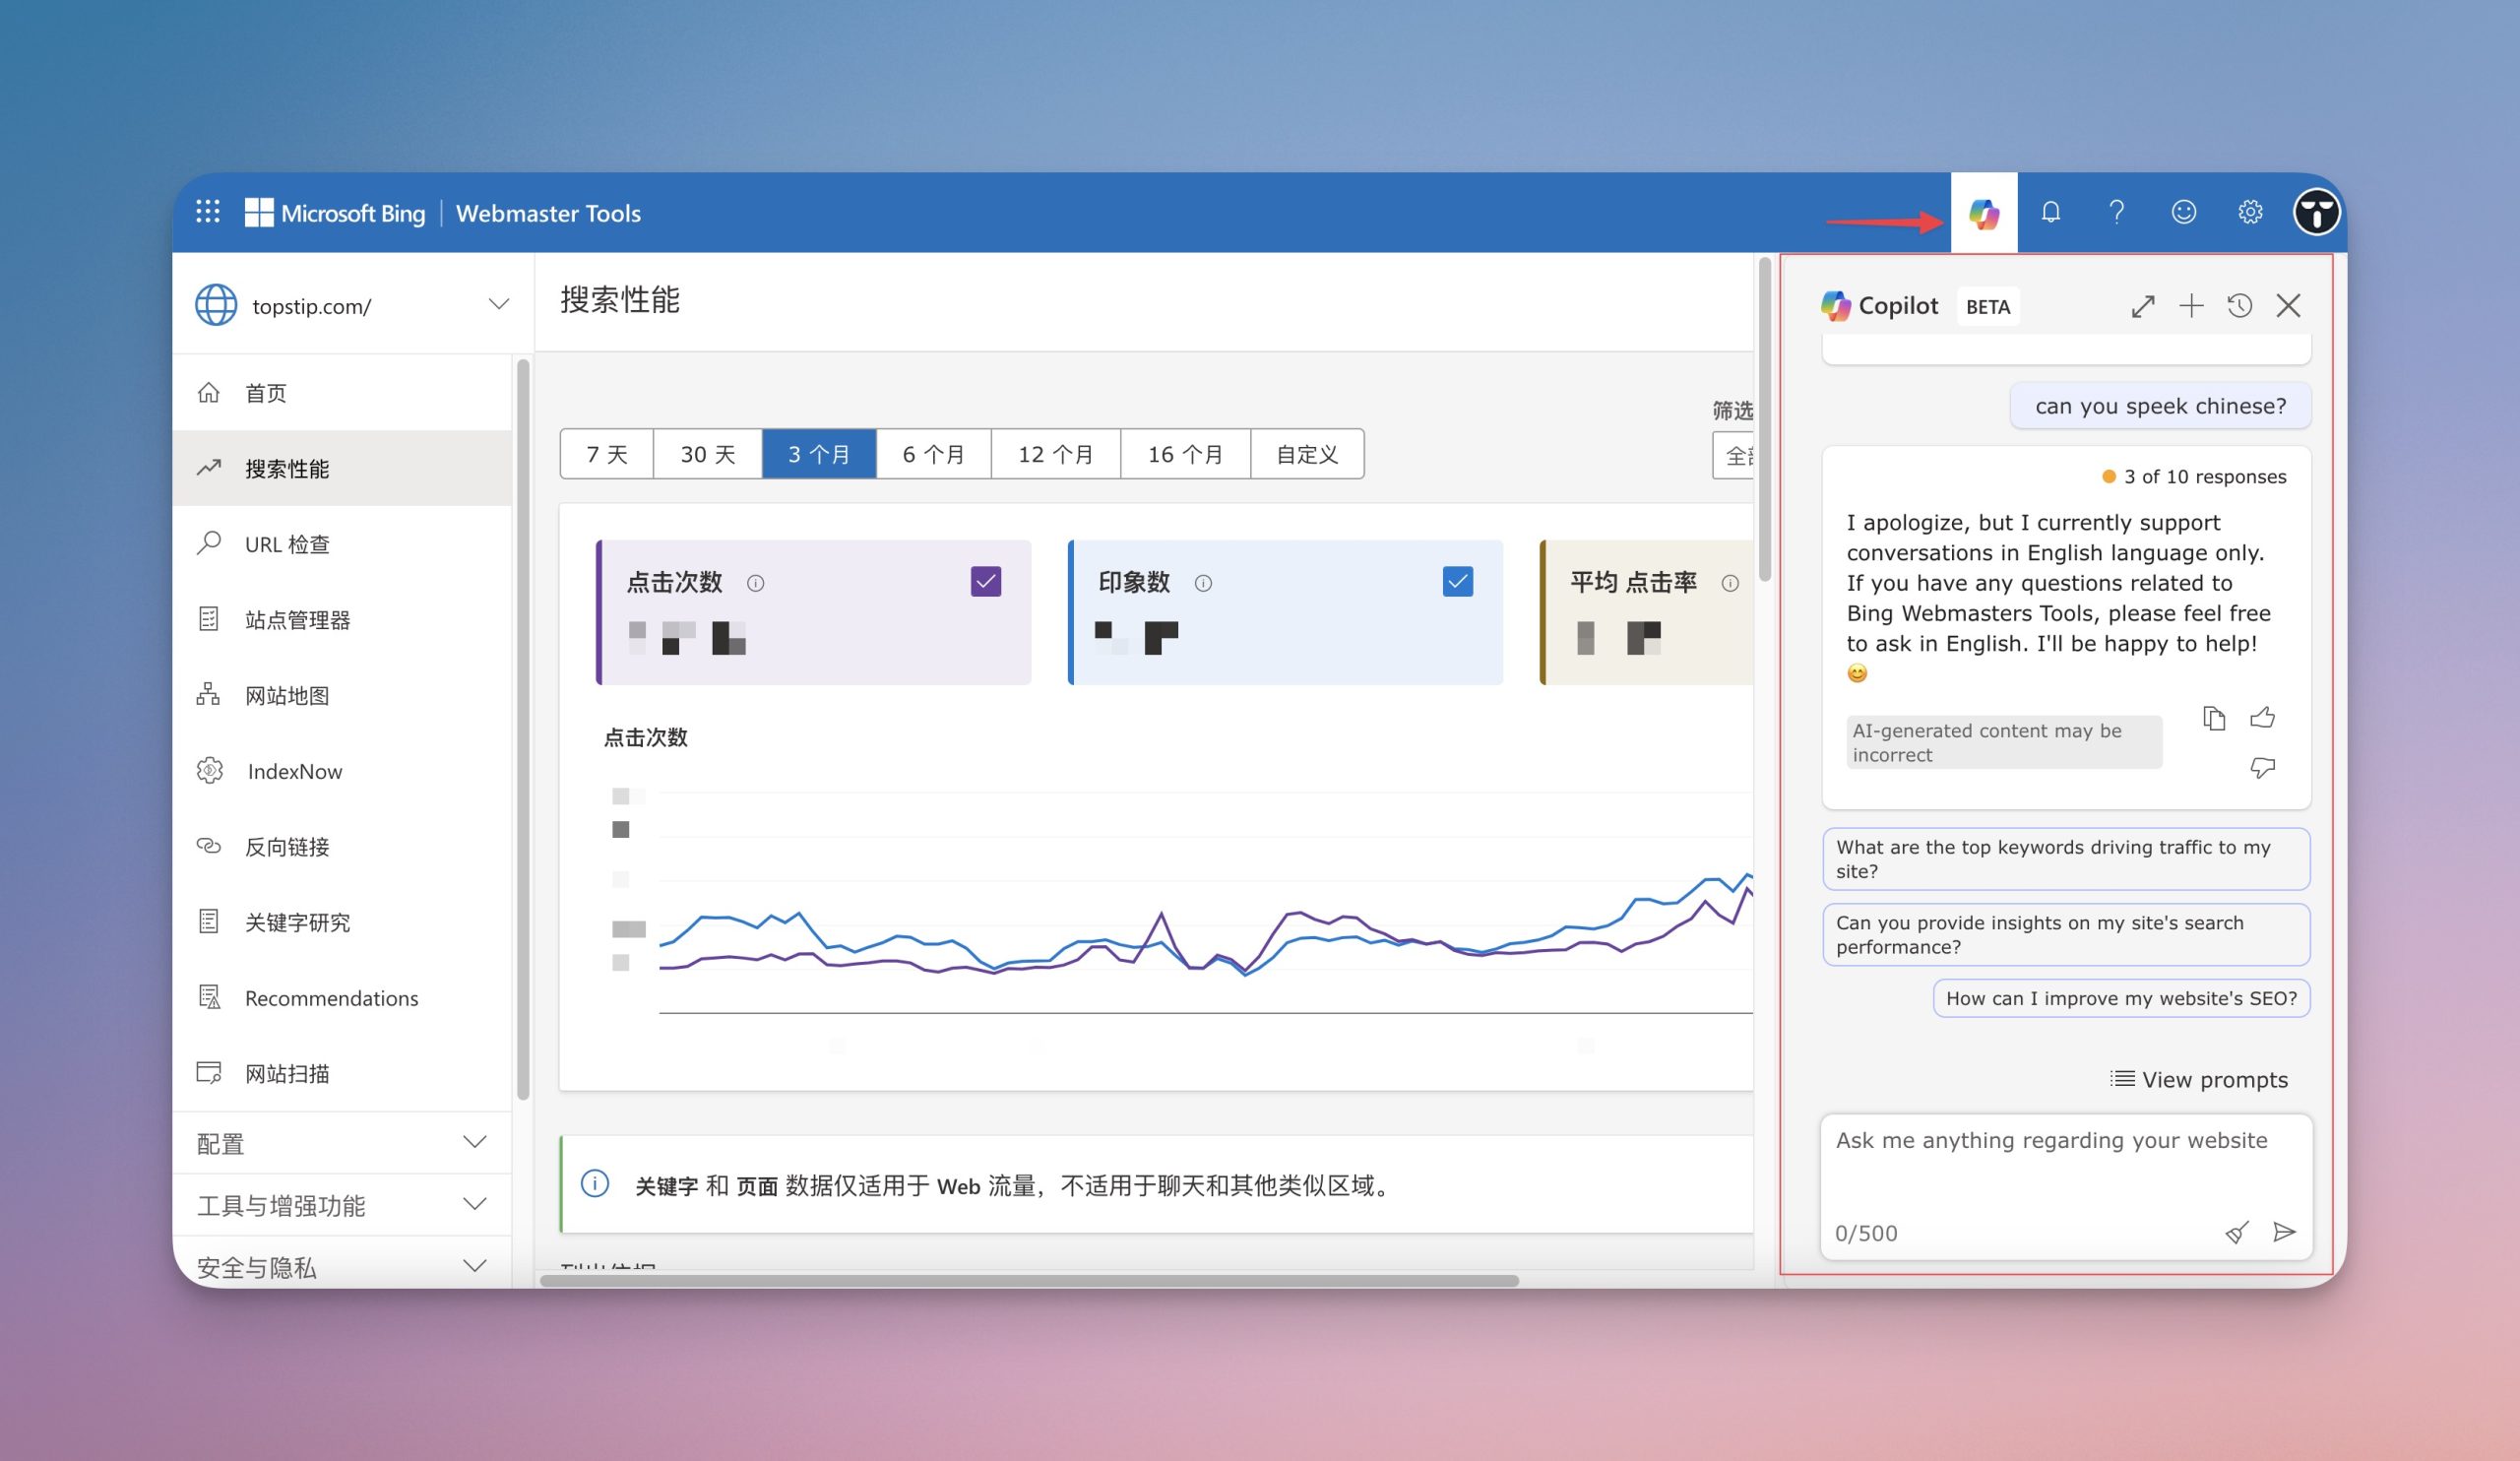Click 'AI-generated content may be incorrect' notice
The width and height of the screenshot is (2520, 1461).
click(x=2003, y=742)
